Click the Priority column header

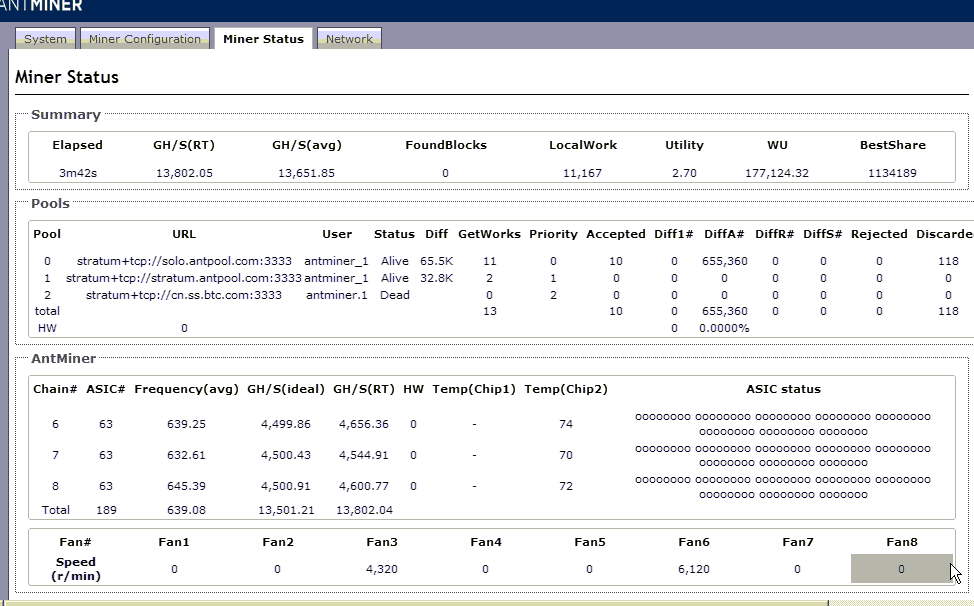coord(553,234)
